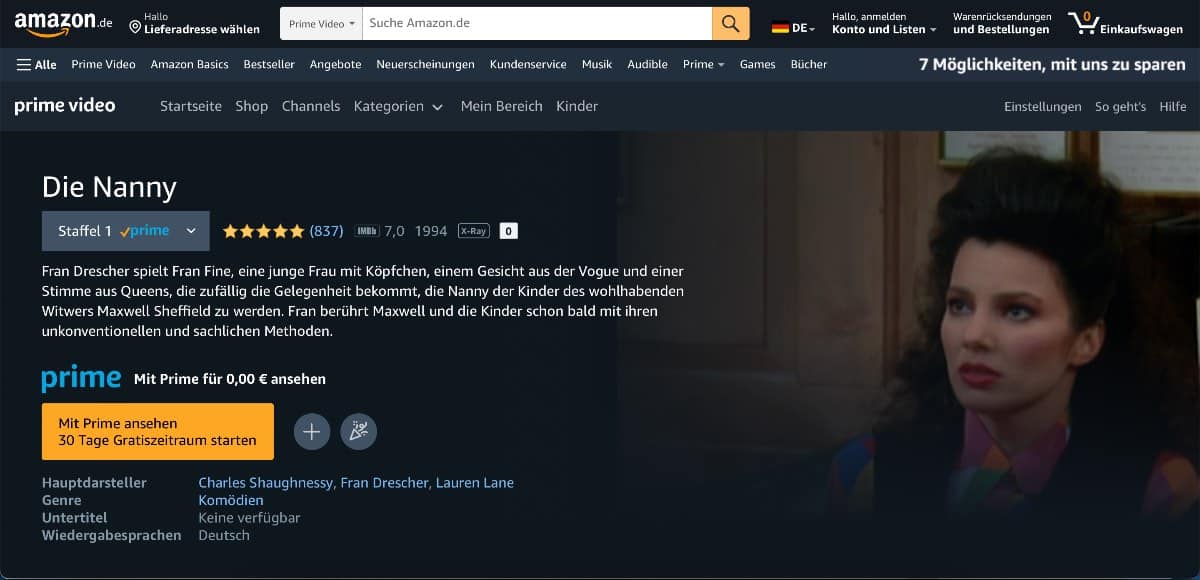1200x580 pixels.
Task: Open Games in nav bar
Action: 758,64
